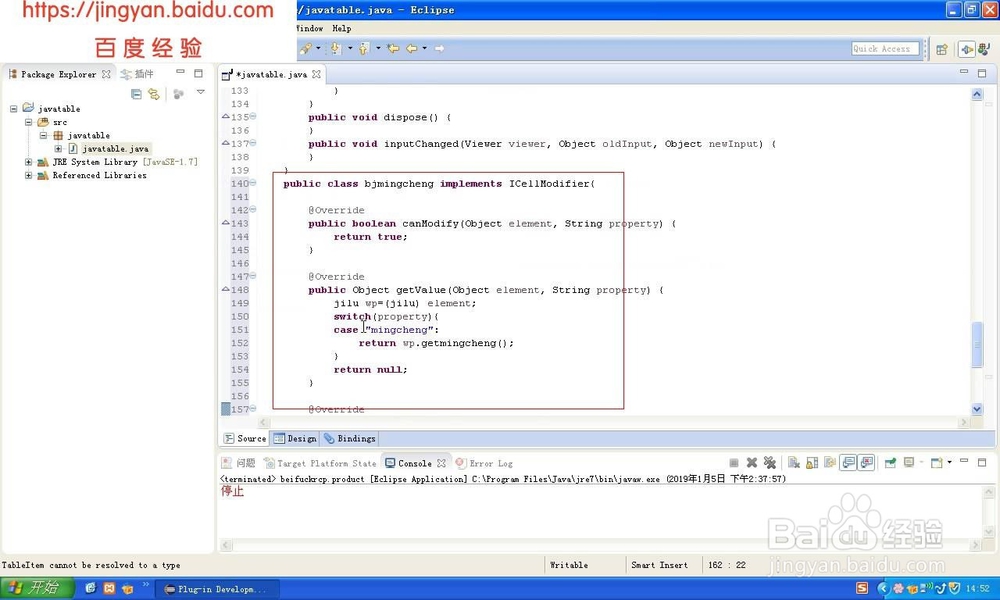Click the Quick Access field

pos(885,48)
